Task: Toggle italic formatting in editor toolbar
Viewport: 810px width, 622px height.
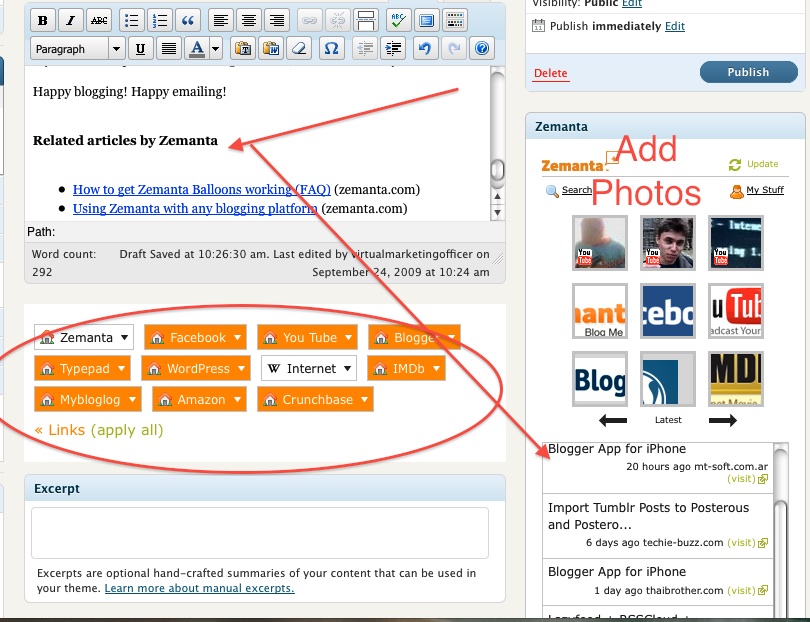Action: [70, 21]
